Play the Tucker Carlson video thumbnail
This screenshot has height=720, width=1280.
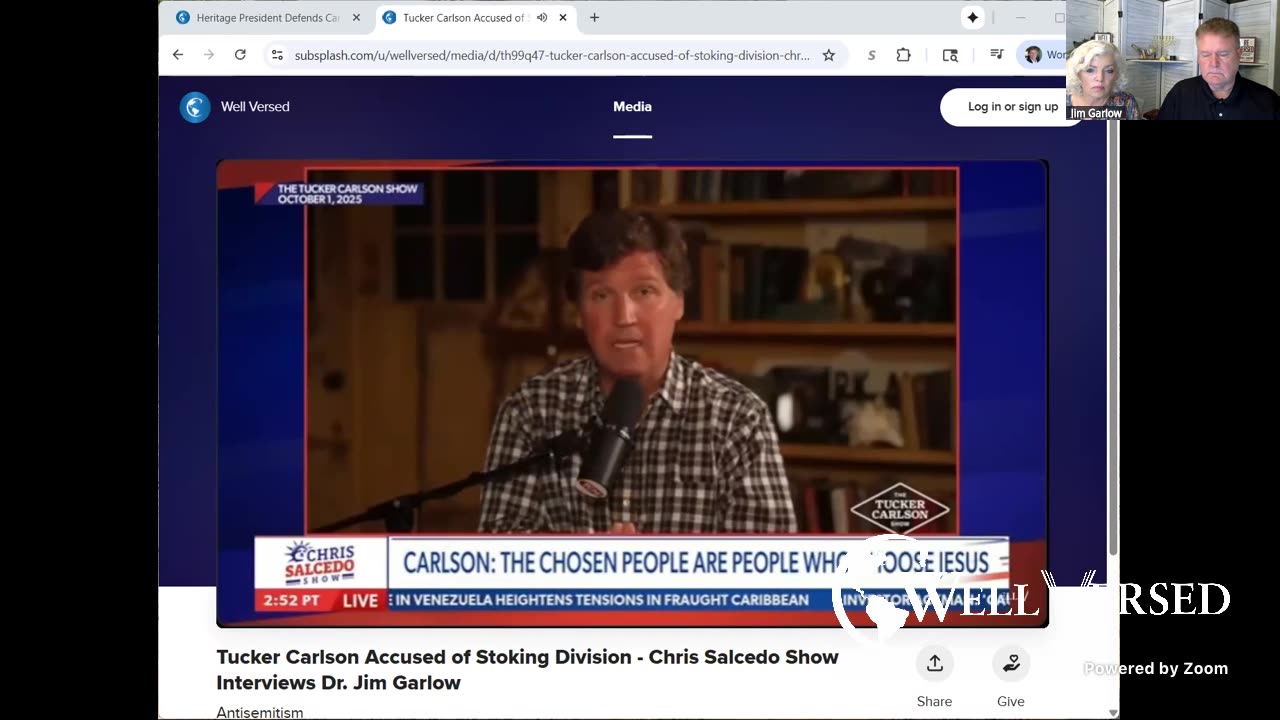coord(632,393)
